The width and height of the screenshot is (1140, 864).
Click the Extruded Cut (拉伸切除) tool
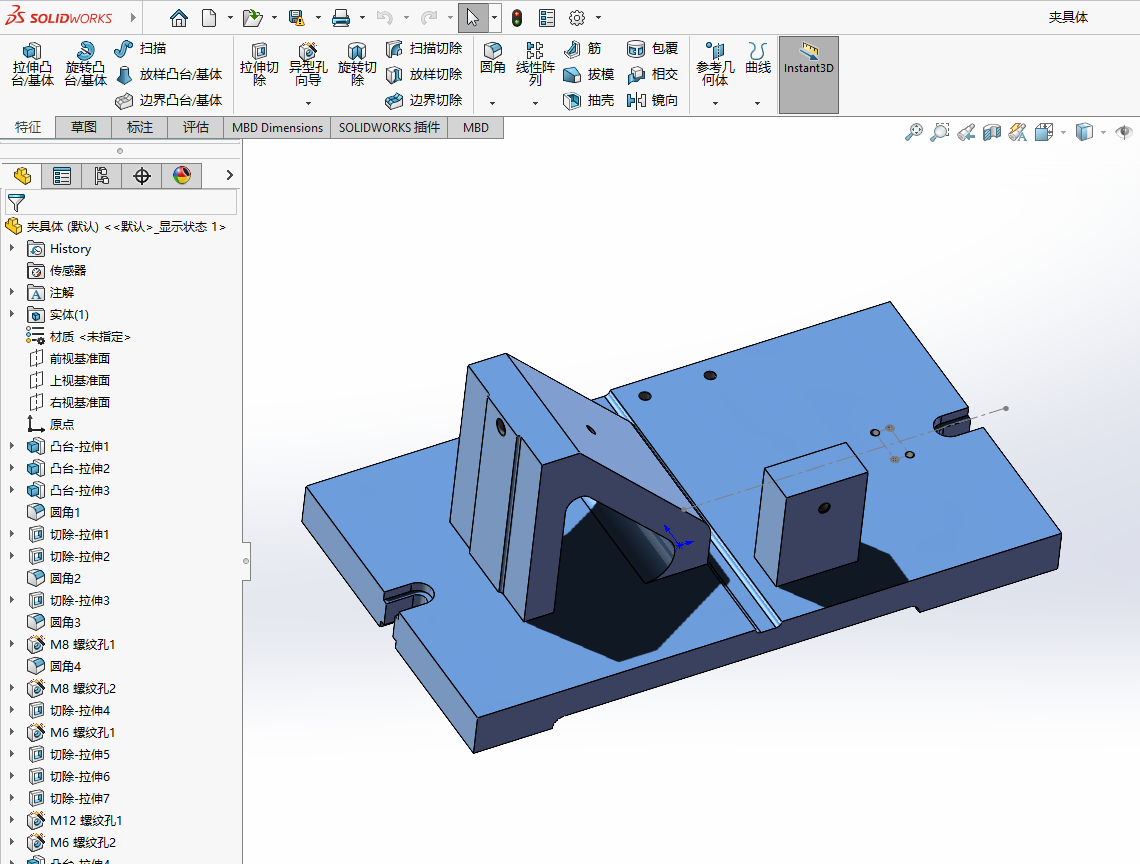click(259, 64)
